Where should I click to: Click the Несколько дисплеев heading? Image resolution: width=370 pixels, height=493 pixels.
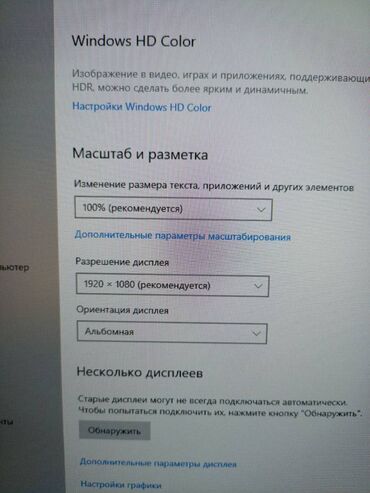point(140,372)
